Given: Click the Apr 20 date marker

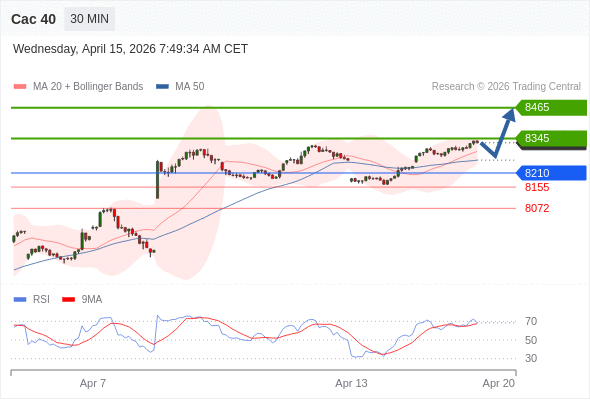Looking at the screenshot, I should [x=499, y=383].
